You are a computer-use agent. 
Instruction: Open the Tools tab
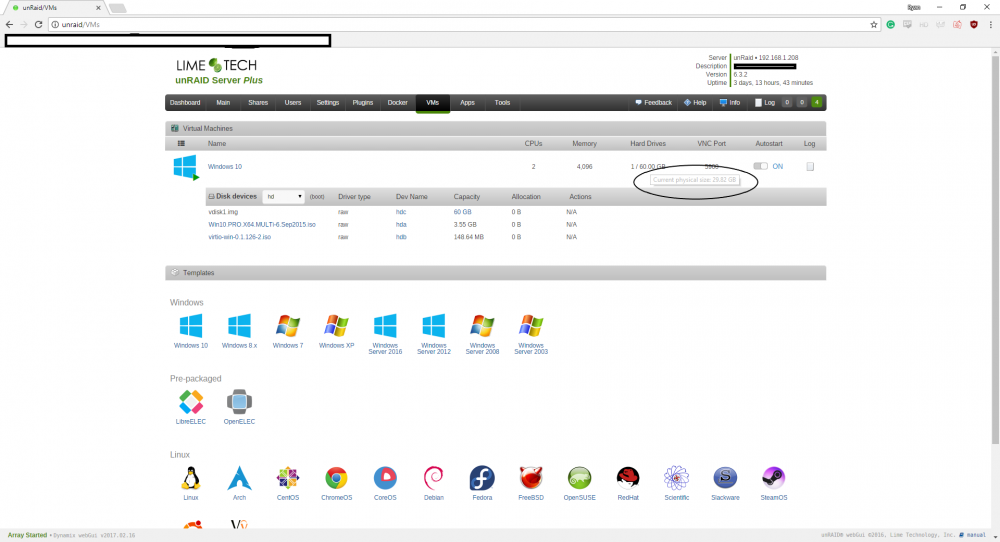pyautogui.click(x=503, y=103)
